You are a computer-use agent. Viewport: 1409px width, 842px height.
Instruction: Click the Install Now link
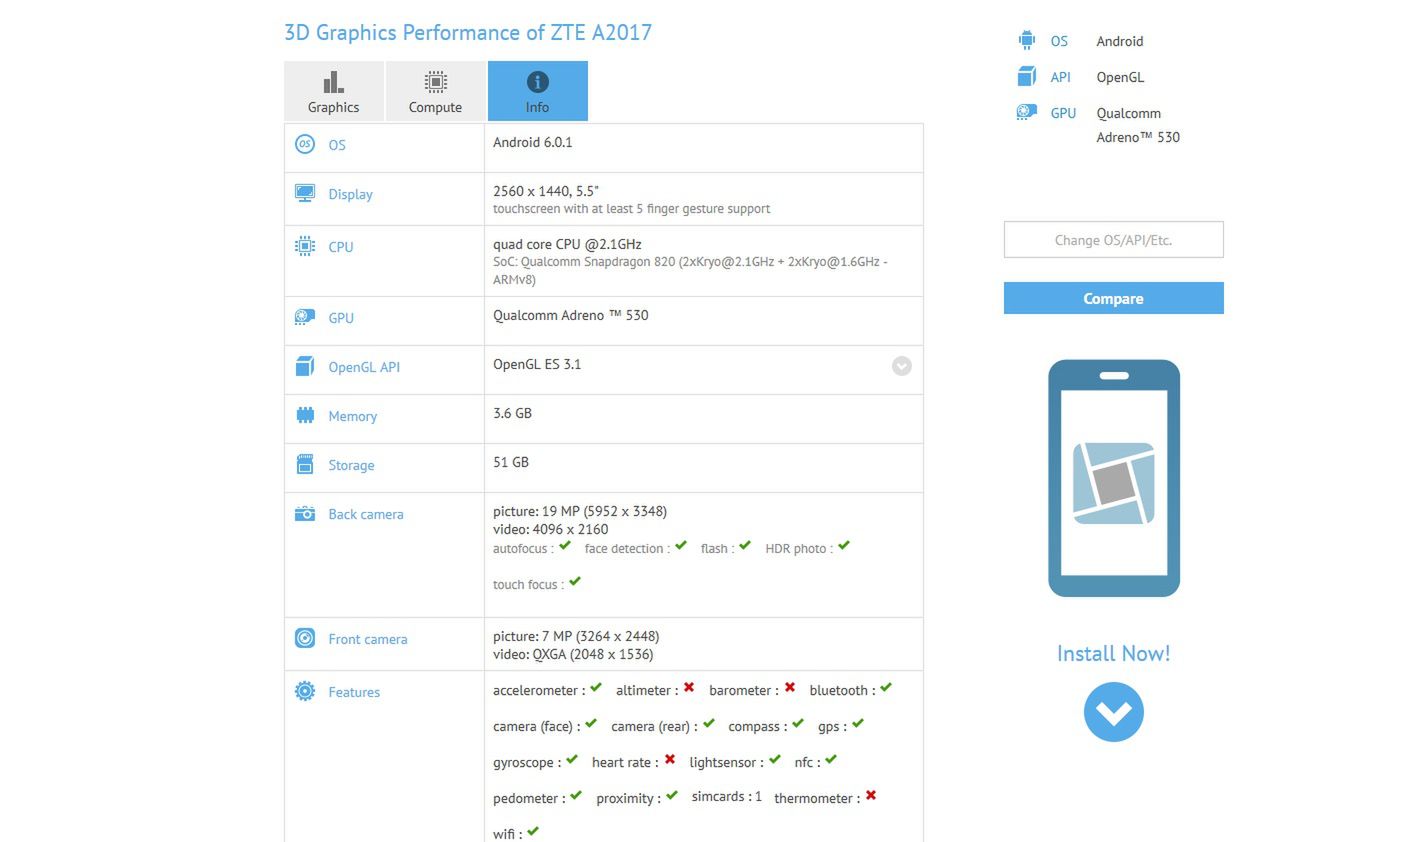pyautogui.click(x=1113, y=653)
